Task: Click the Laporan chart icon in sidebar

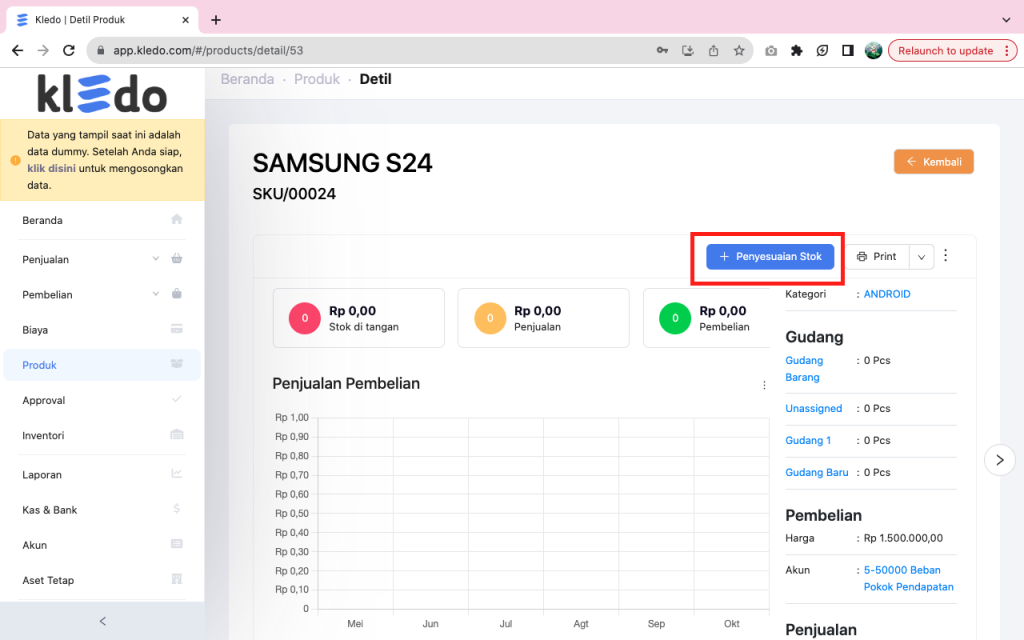Action: coord(176,474)
